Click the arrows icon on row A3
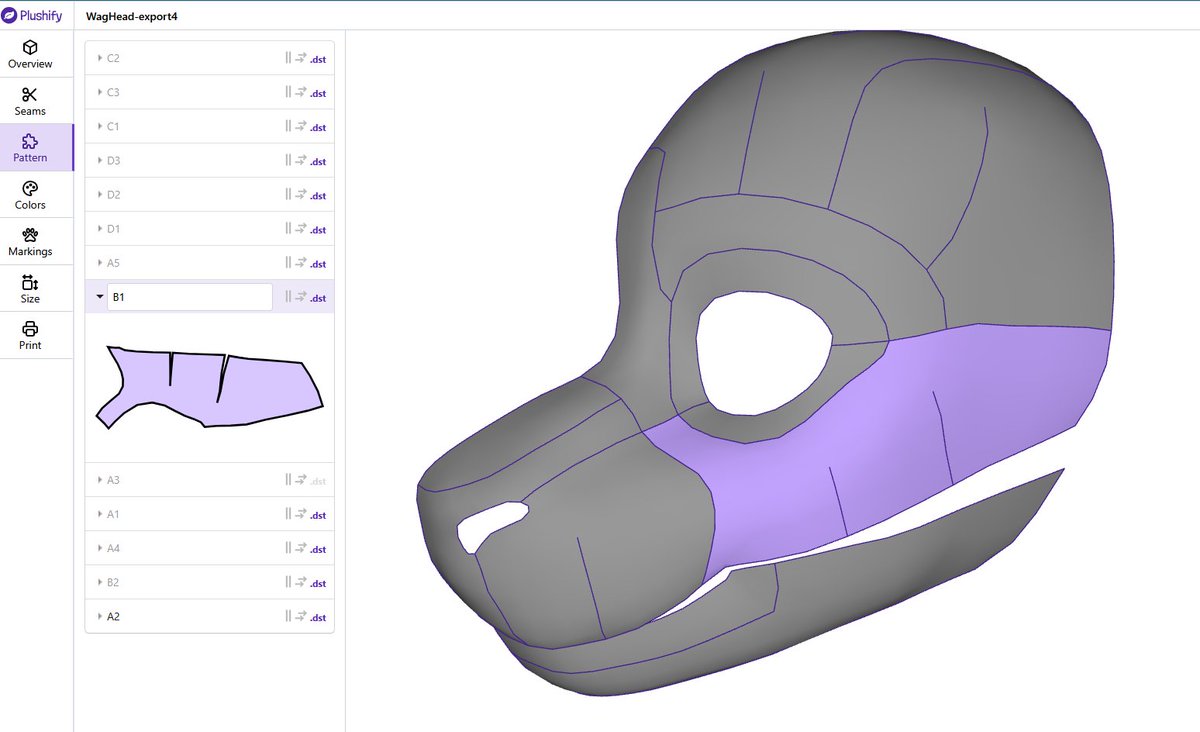The width and height of the screenshot is (1200, 732). click(x=300, y=480)
